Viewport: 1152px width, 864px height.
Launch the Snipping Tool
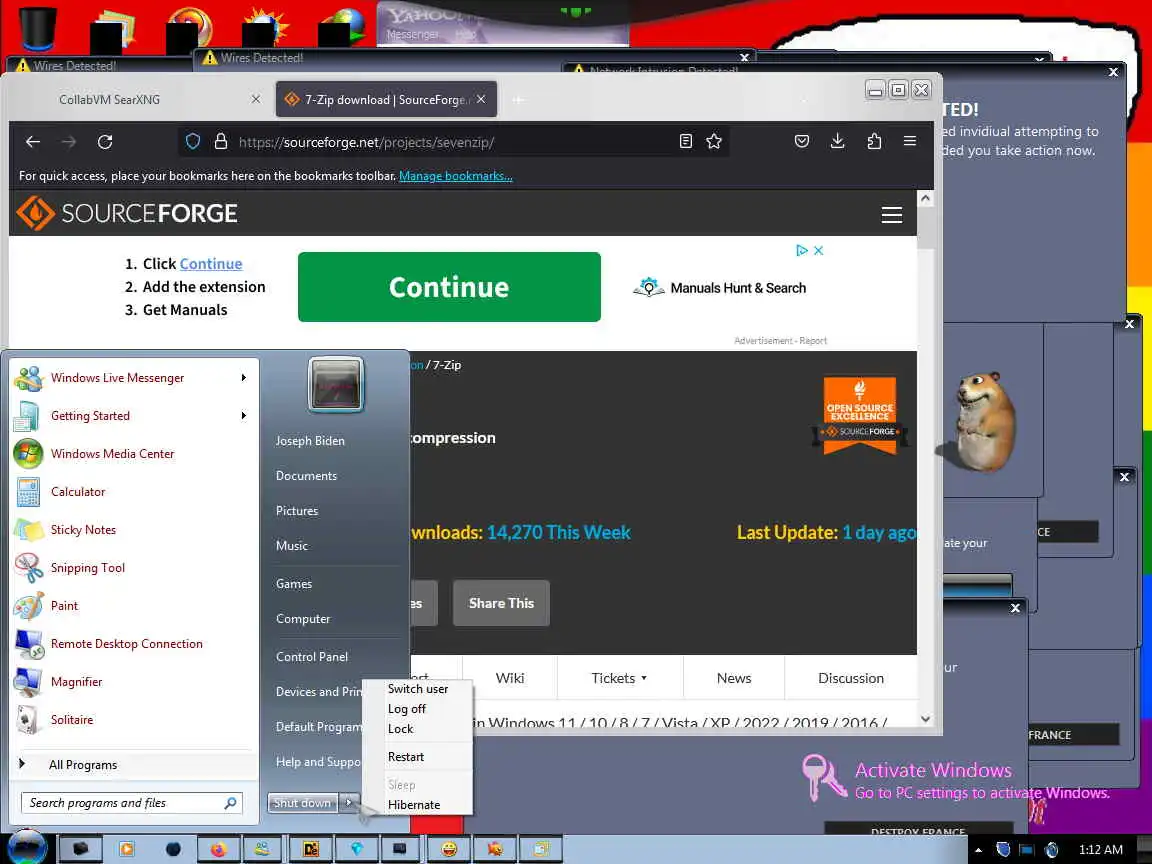pyautogui.click(x=131, y=568)
